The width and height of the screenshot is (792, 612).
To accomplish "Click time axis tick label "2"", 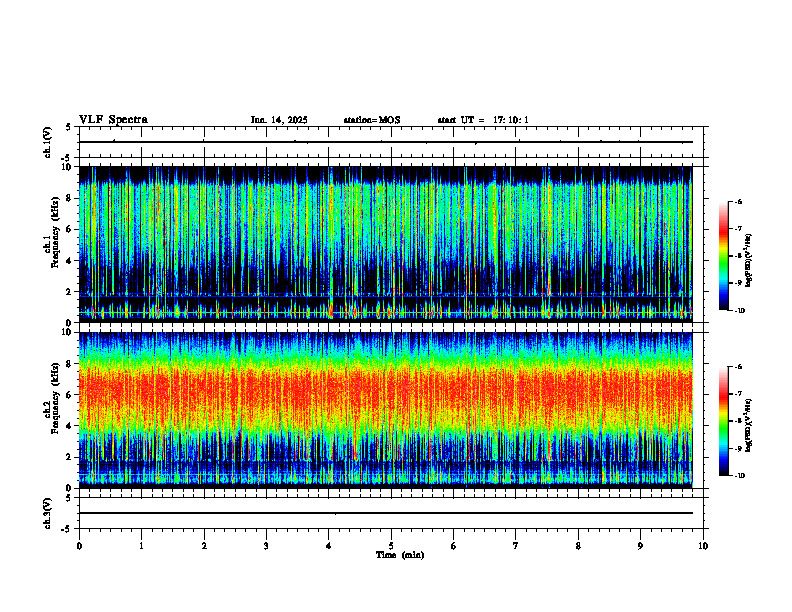I will [x=204, y=546].
